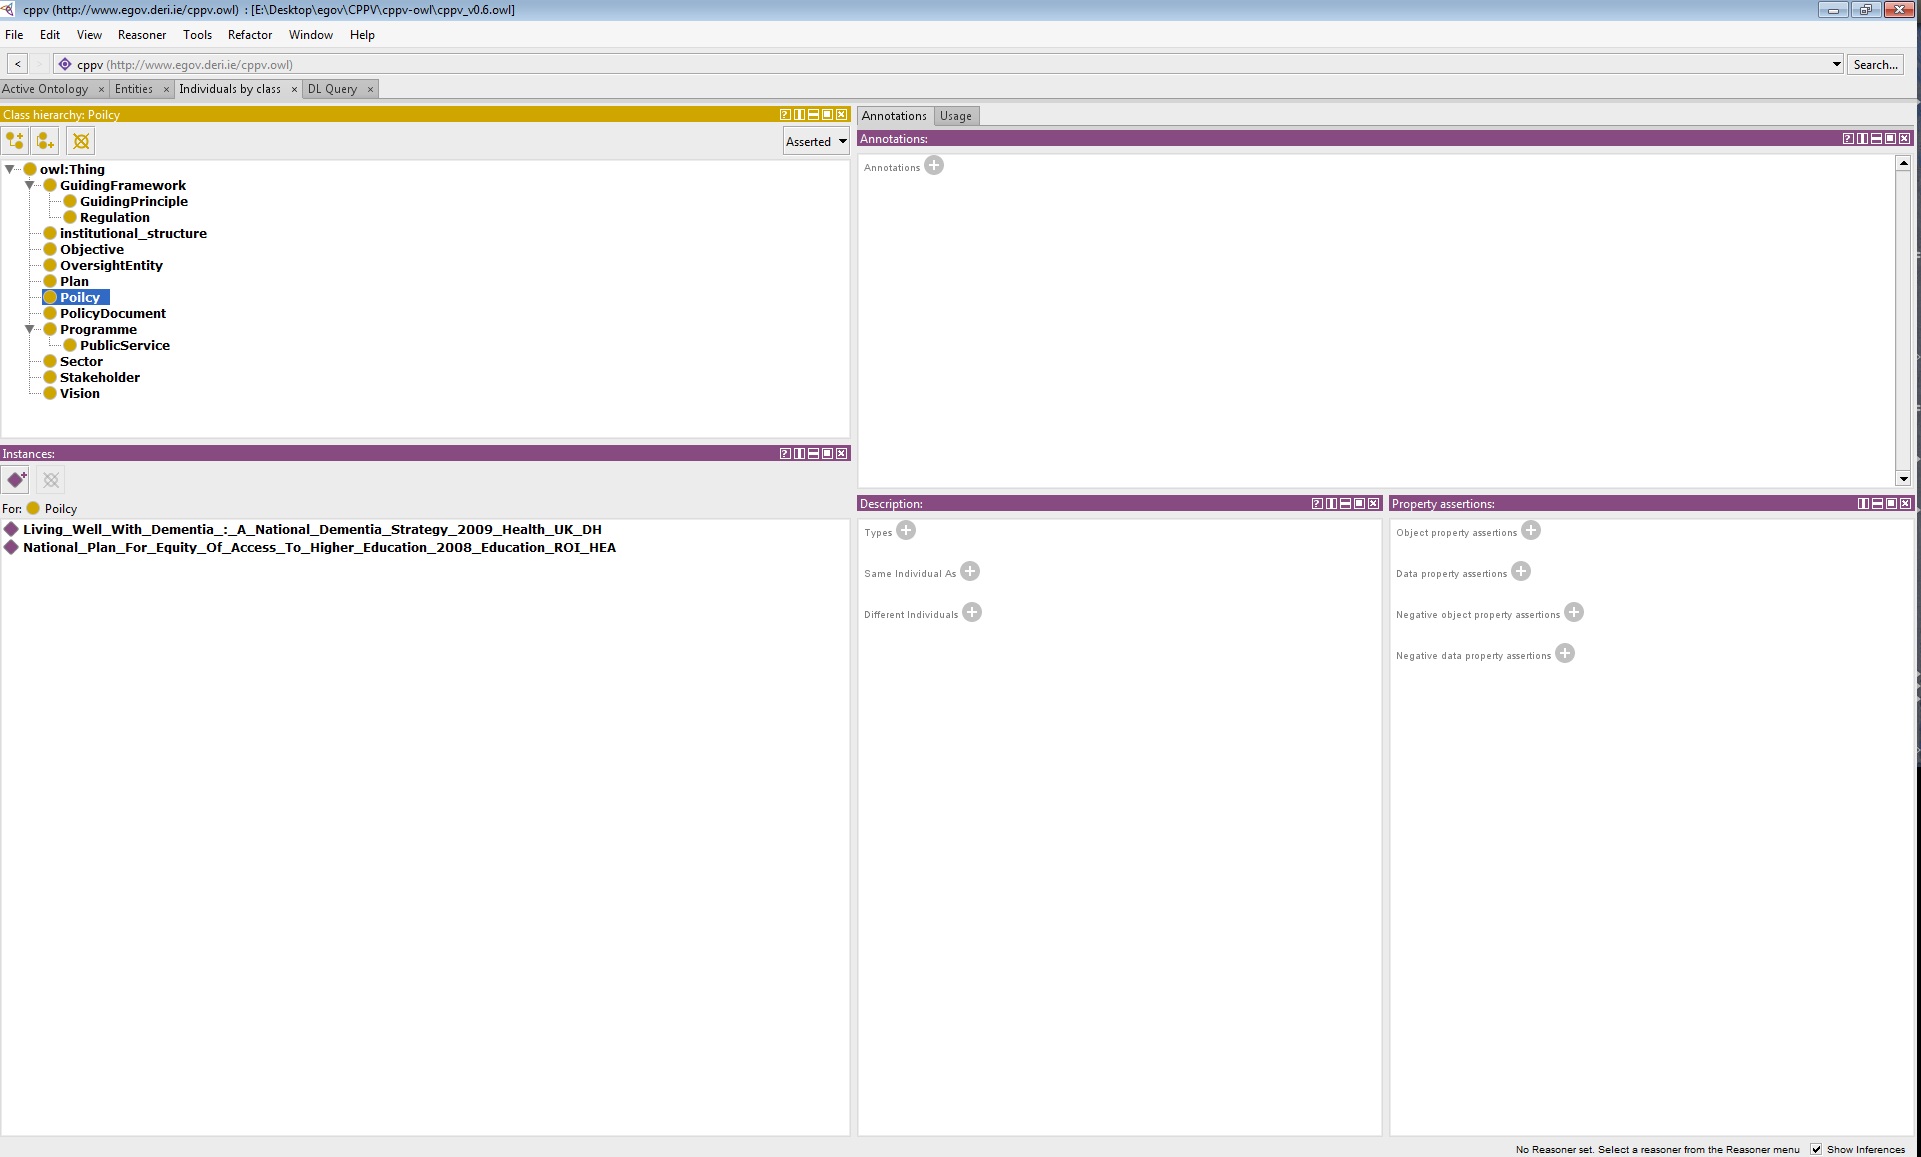Click the delete class icon
Screen dimensions: 1921x1157
pos(81,141)
